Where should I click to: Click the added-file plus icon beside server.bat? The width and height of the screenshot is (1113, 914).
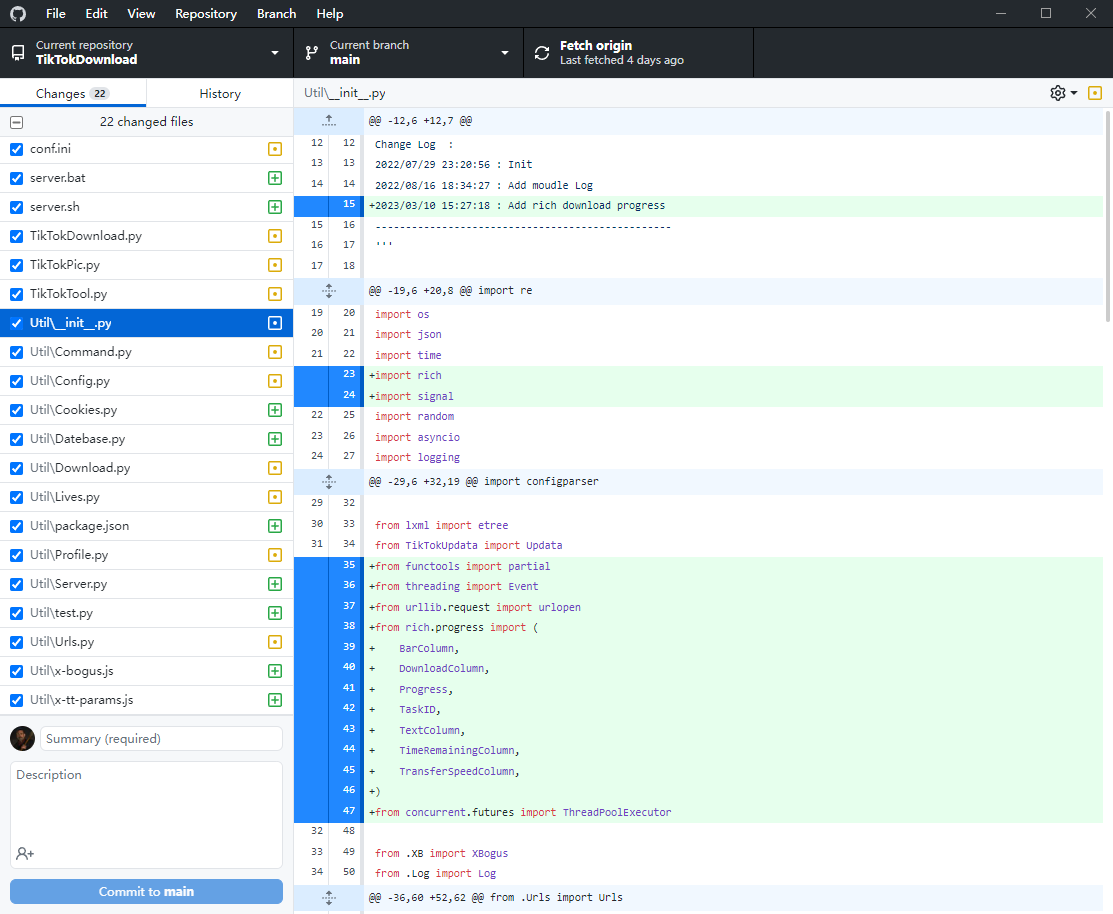click(x=276, y=178)
